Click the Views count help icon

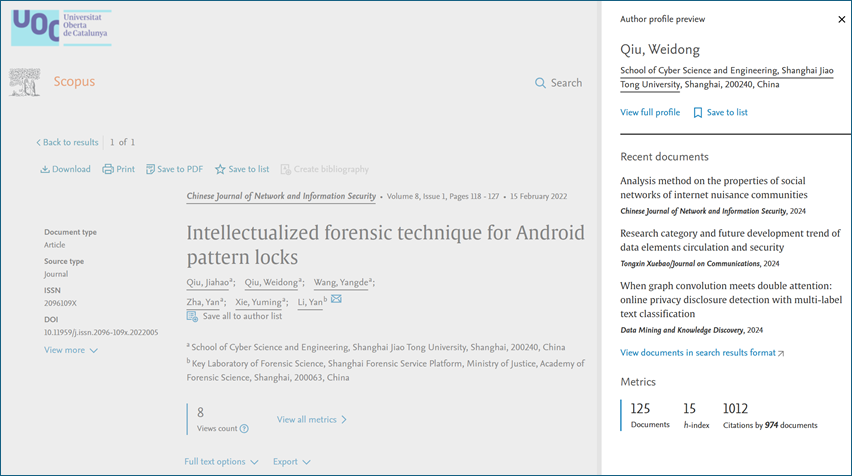(244, 429)
